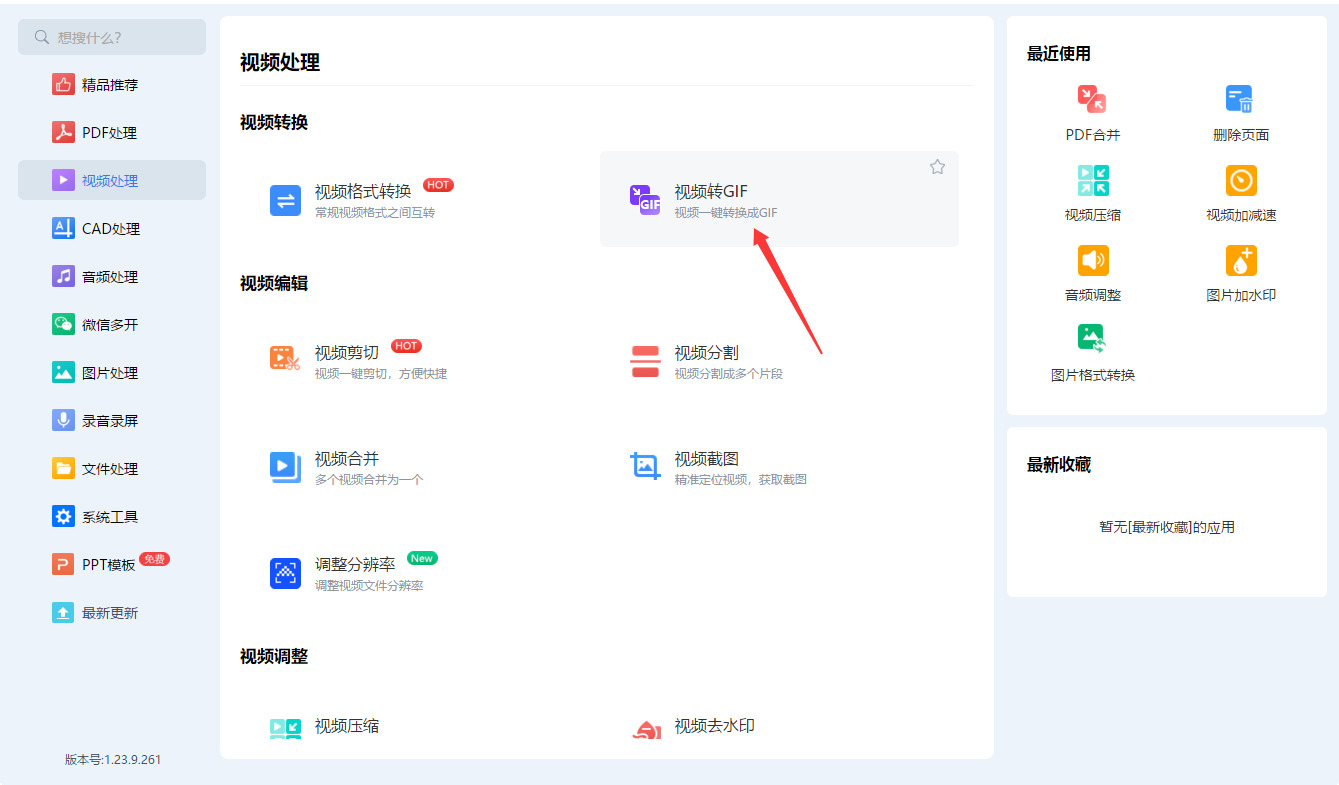Viewport: 1339px width, 785px height.
Task: Favorite 视频转GIF with the star icon
Action: point(937,167)
